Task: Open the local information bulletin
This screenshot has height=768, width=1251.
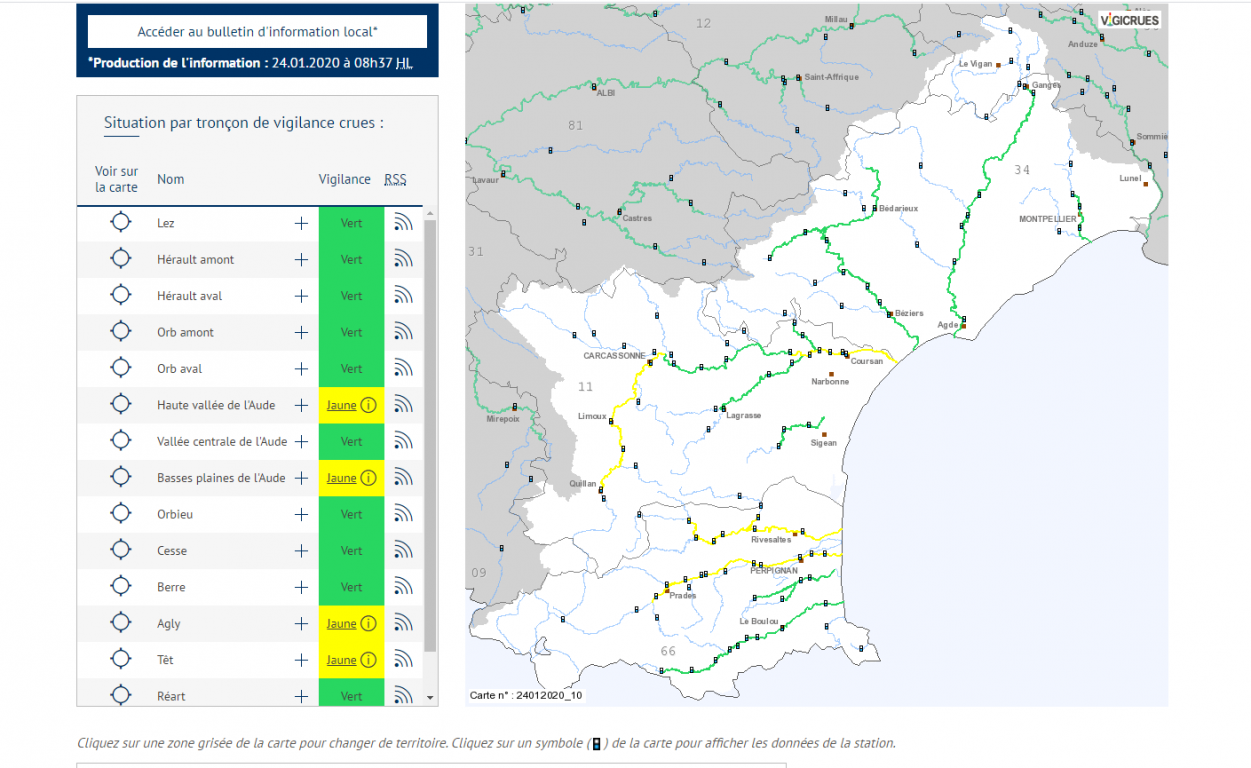Action: [257, 31]
